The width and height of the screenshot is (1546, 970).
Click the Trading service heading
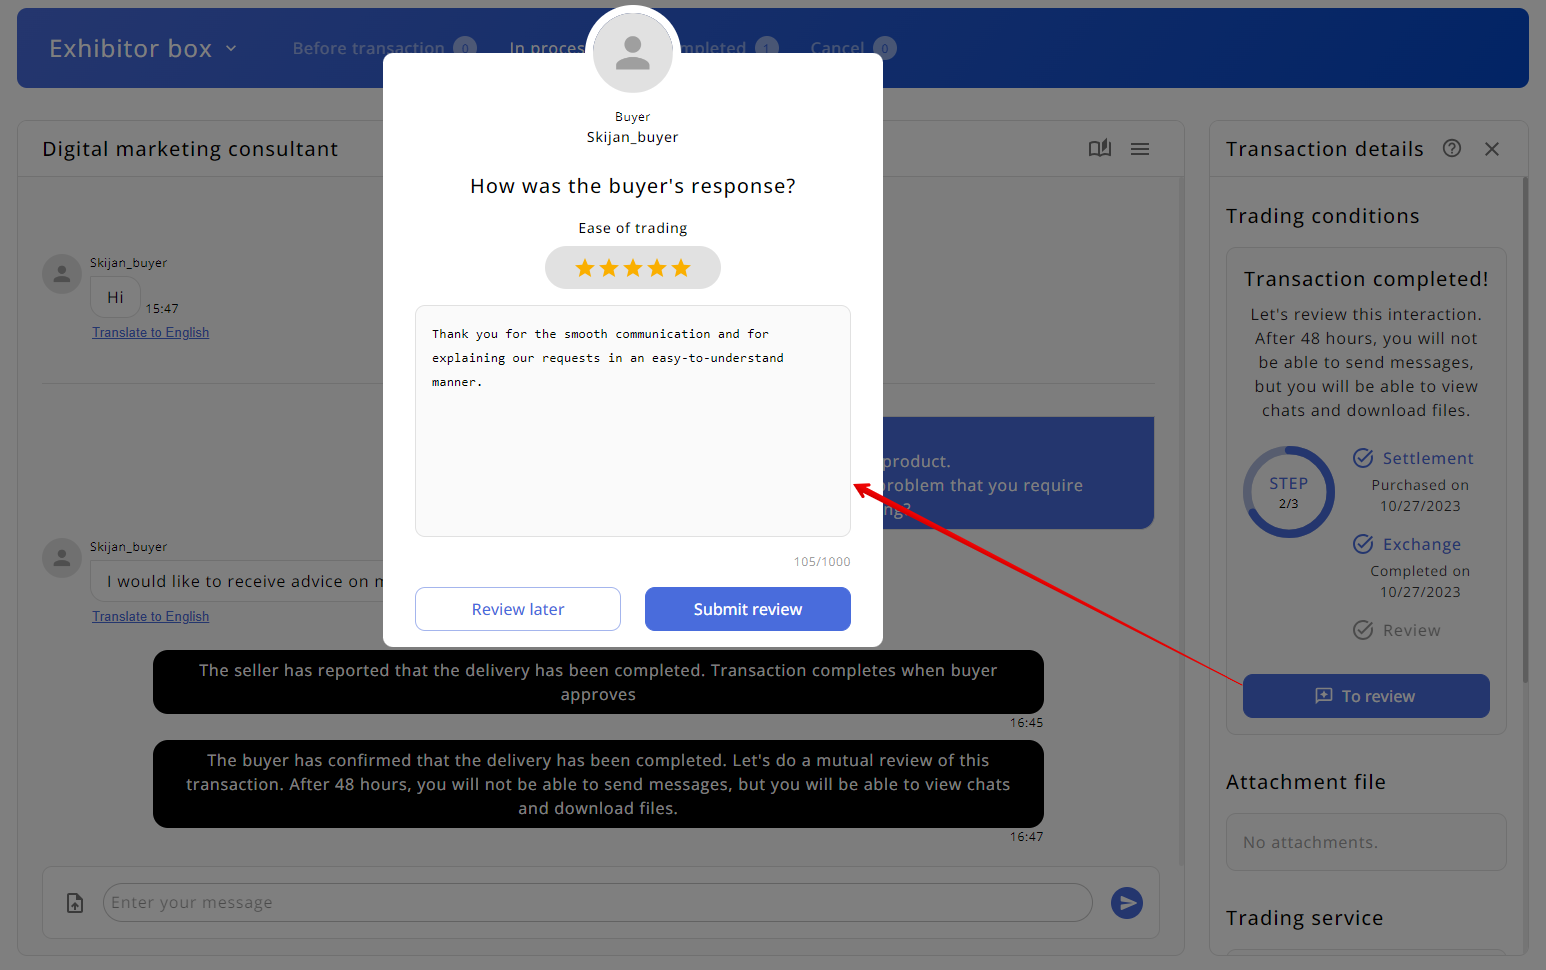(x=1305, y=918)
